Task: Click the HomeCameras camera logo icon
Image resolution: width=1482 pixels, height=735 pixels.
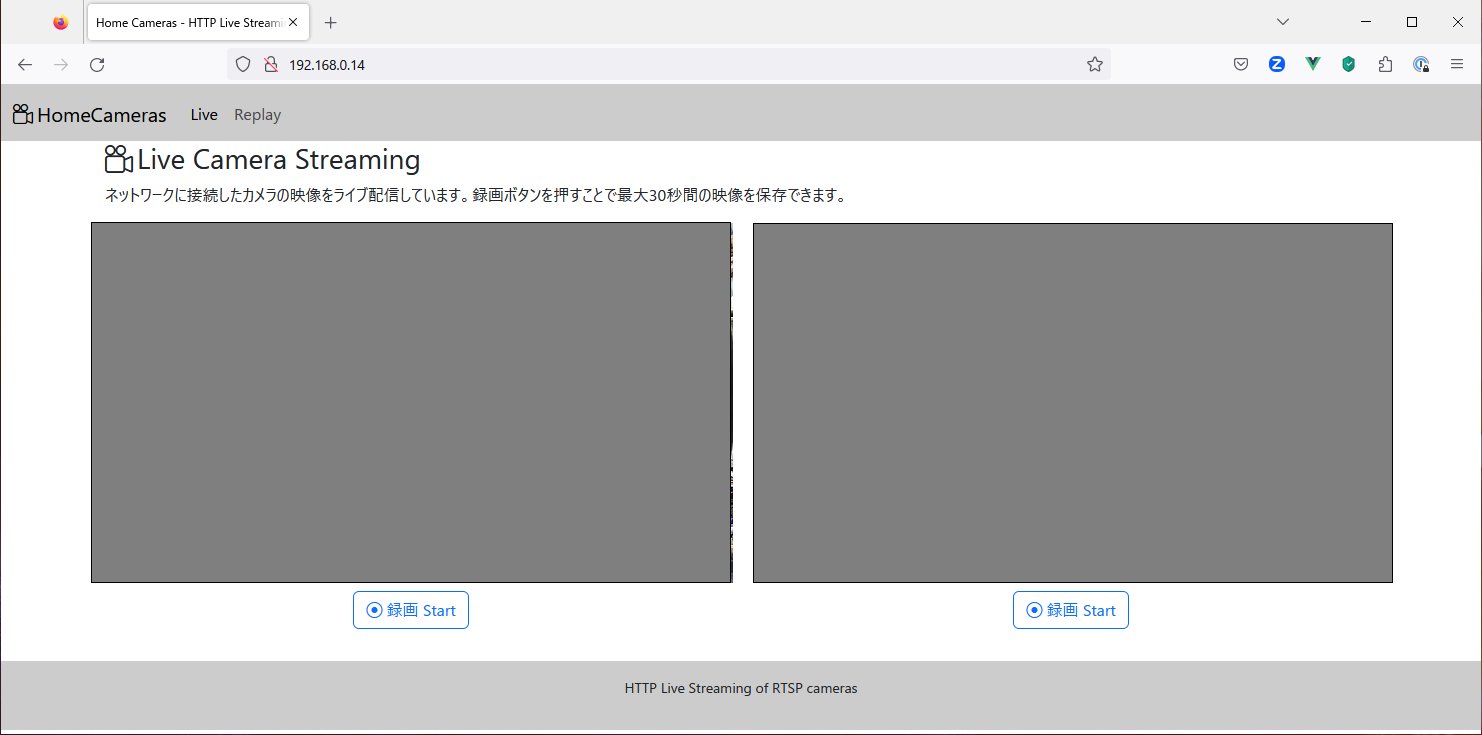Action: pyautogui.click(x=20, y=114)
